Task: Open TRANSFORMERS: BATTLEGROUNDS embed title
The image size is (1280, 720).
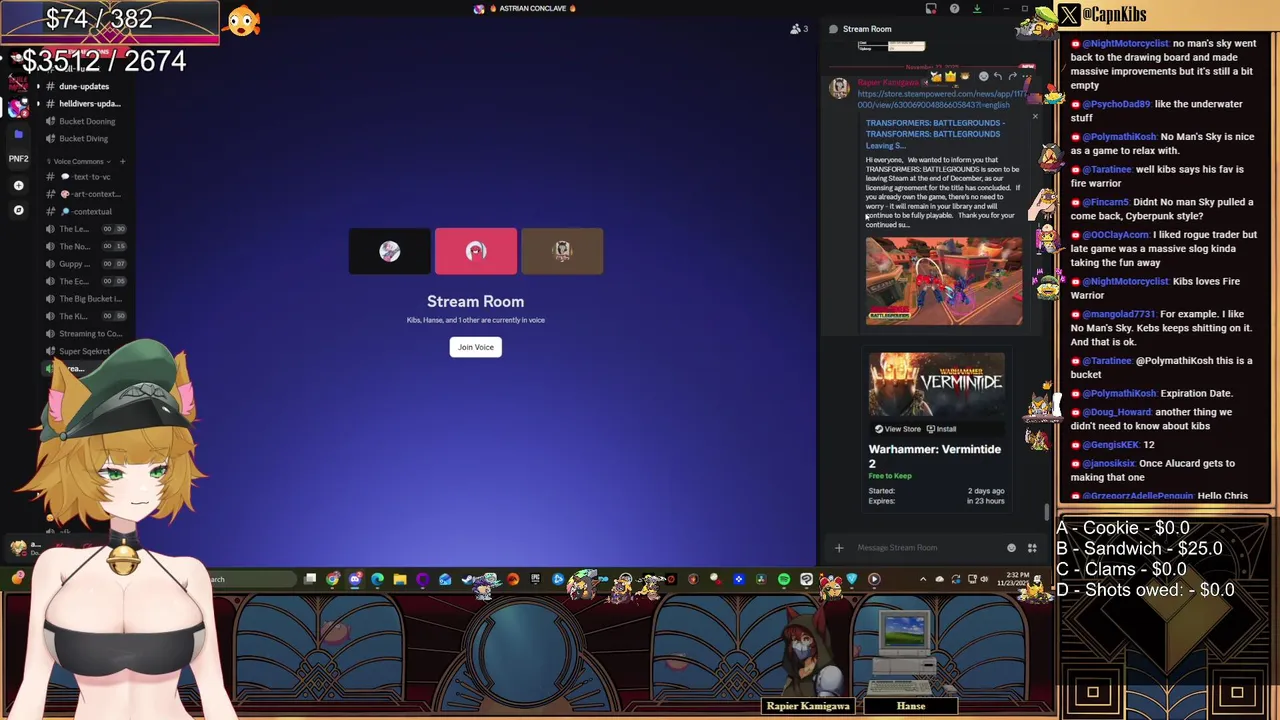Action: (x=935, y=134)
